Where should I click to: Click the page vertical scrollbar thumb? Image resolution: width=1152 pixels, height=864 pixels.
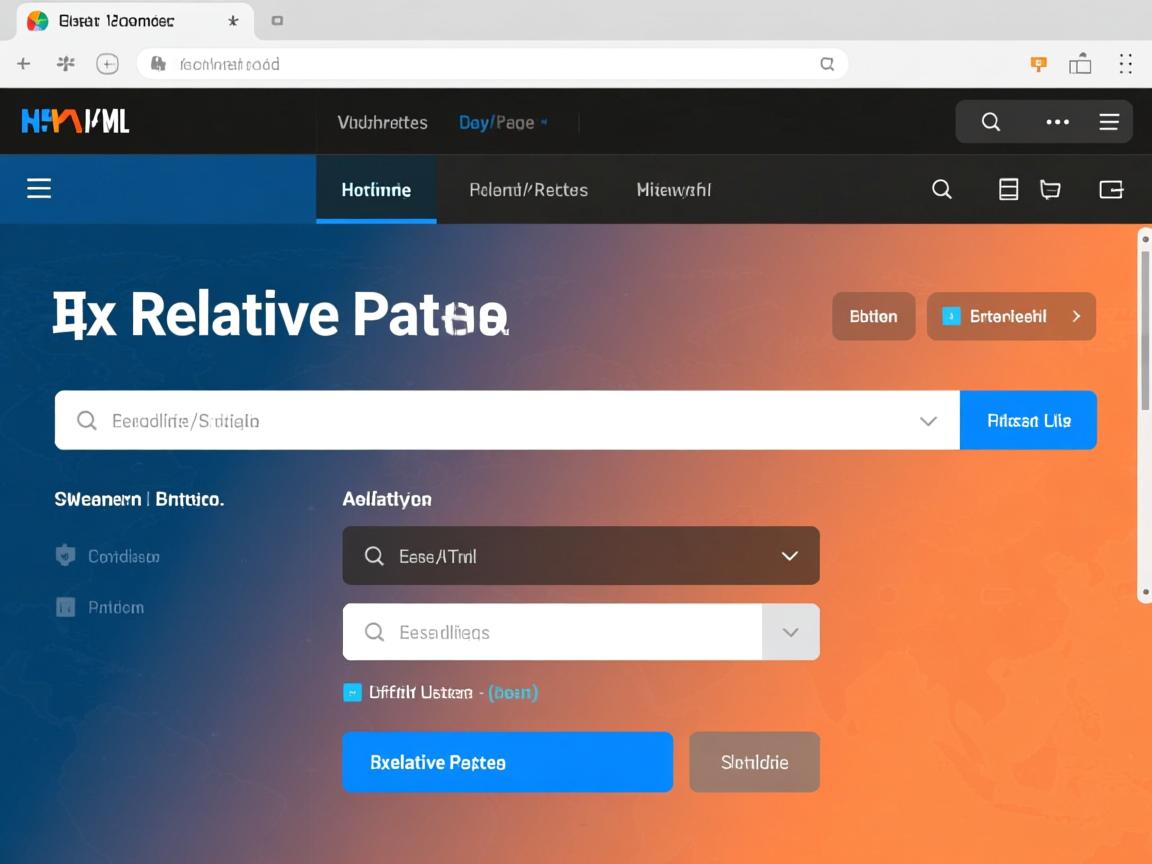point(1146,330)
